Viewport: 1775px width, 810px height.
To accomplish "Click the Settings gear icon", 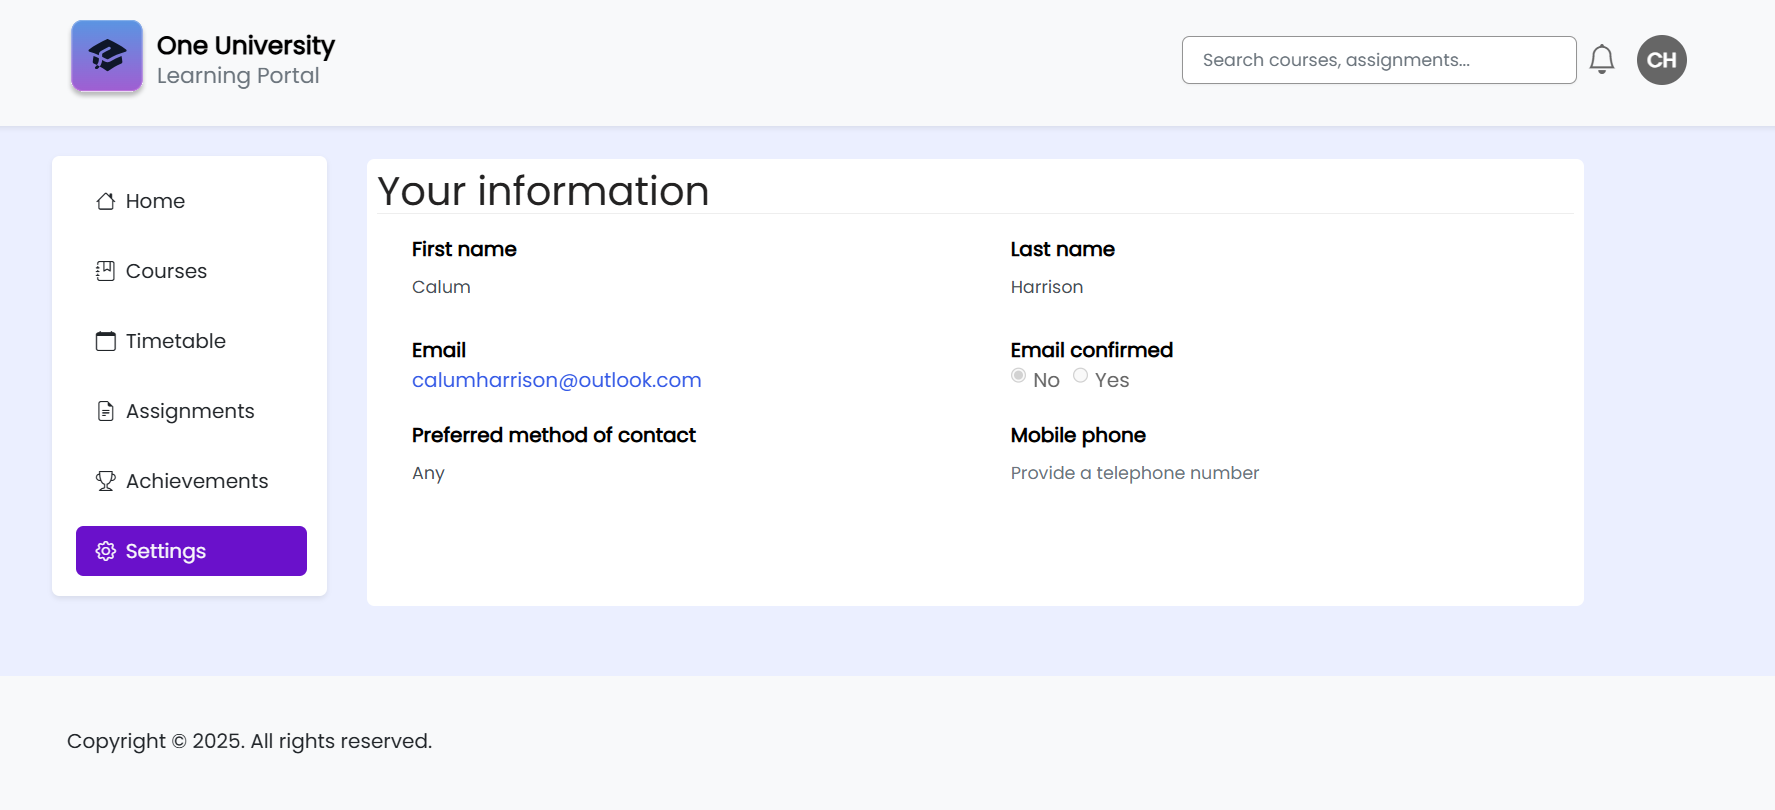I will pyautogui.click(x=105, y=551).
